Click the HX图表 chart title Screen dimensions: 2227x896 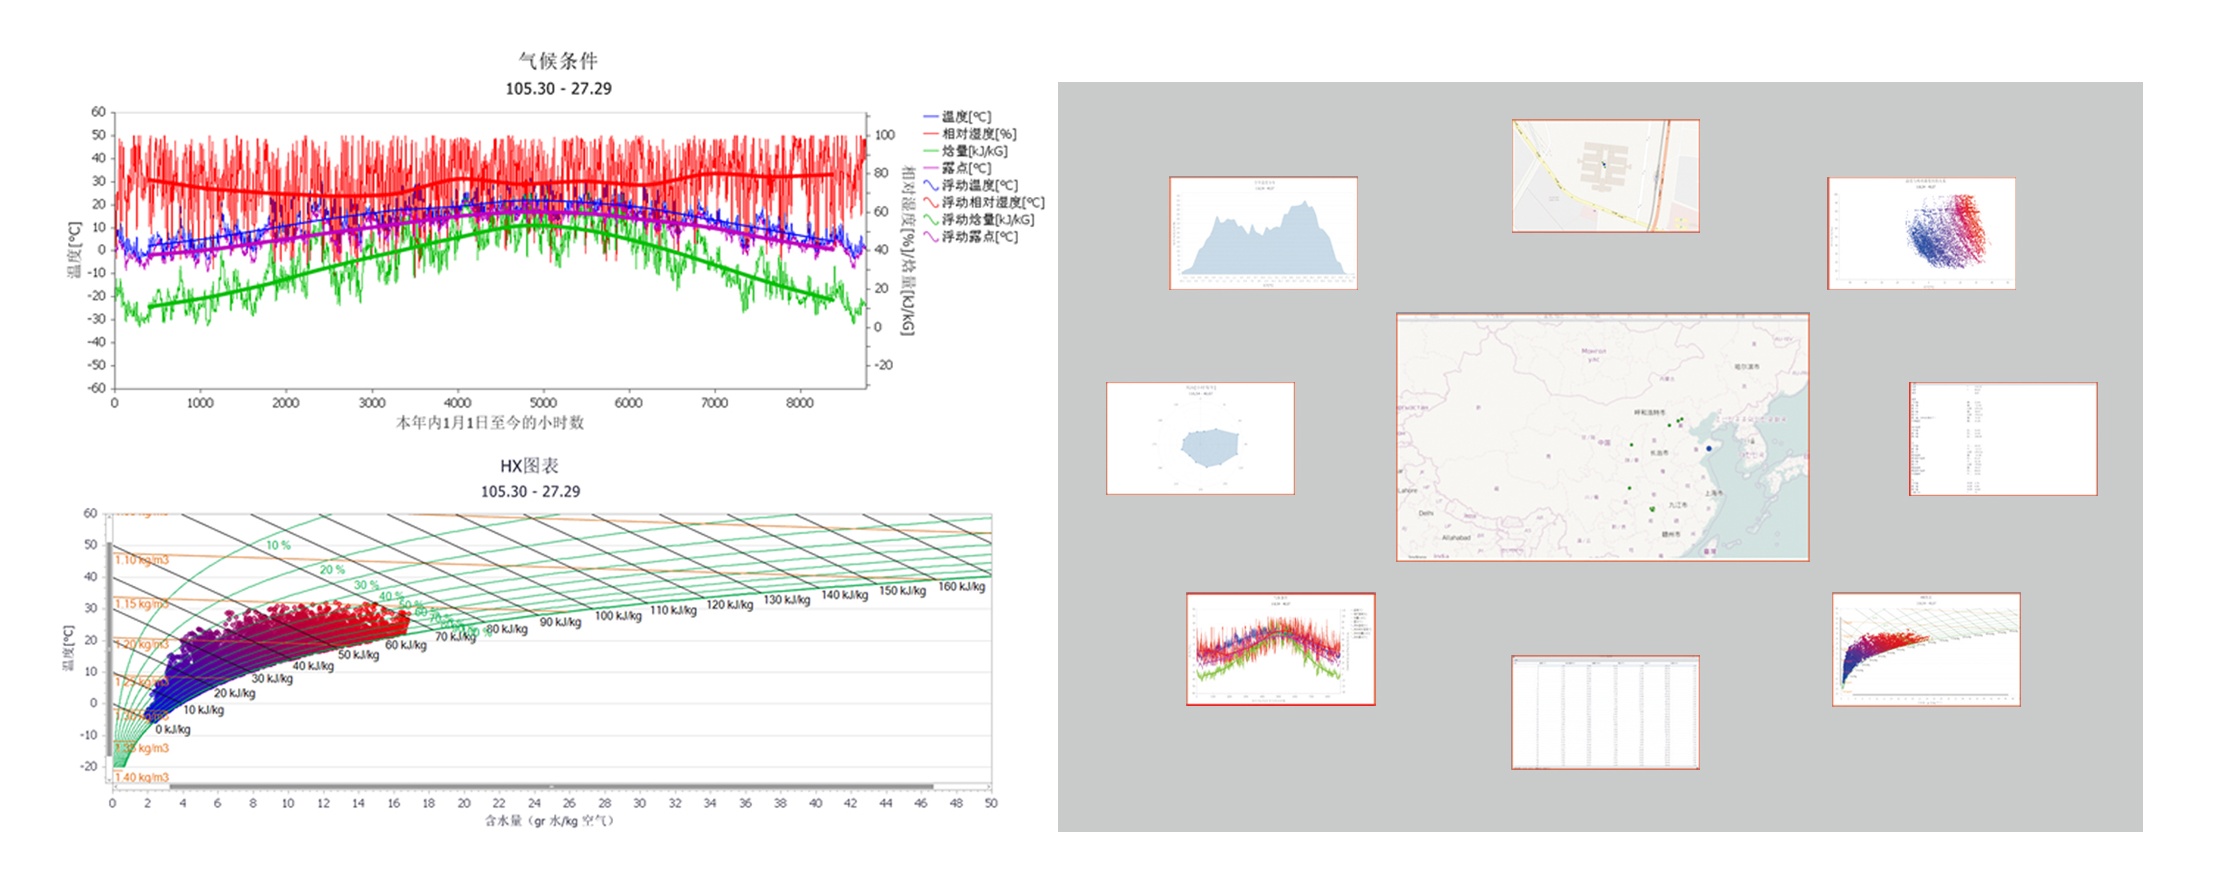tap(530, 466)
